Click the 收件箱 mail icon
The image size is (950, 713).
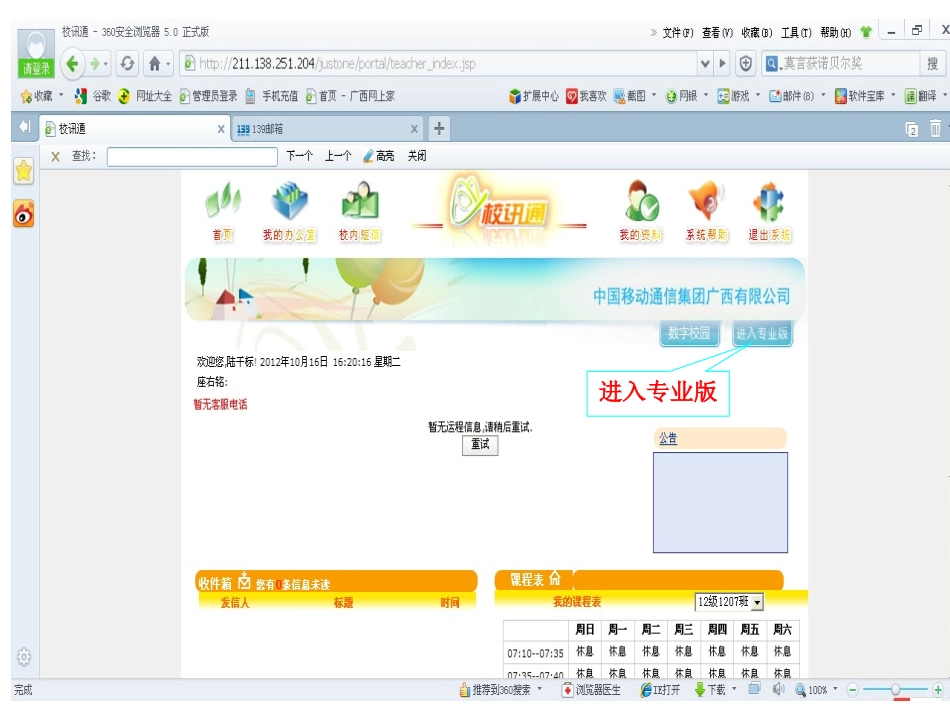click(244, 580)
